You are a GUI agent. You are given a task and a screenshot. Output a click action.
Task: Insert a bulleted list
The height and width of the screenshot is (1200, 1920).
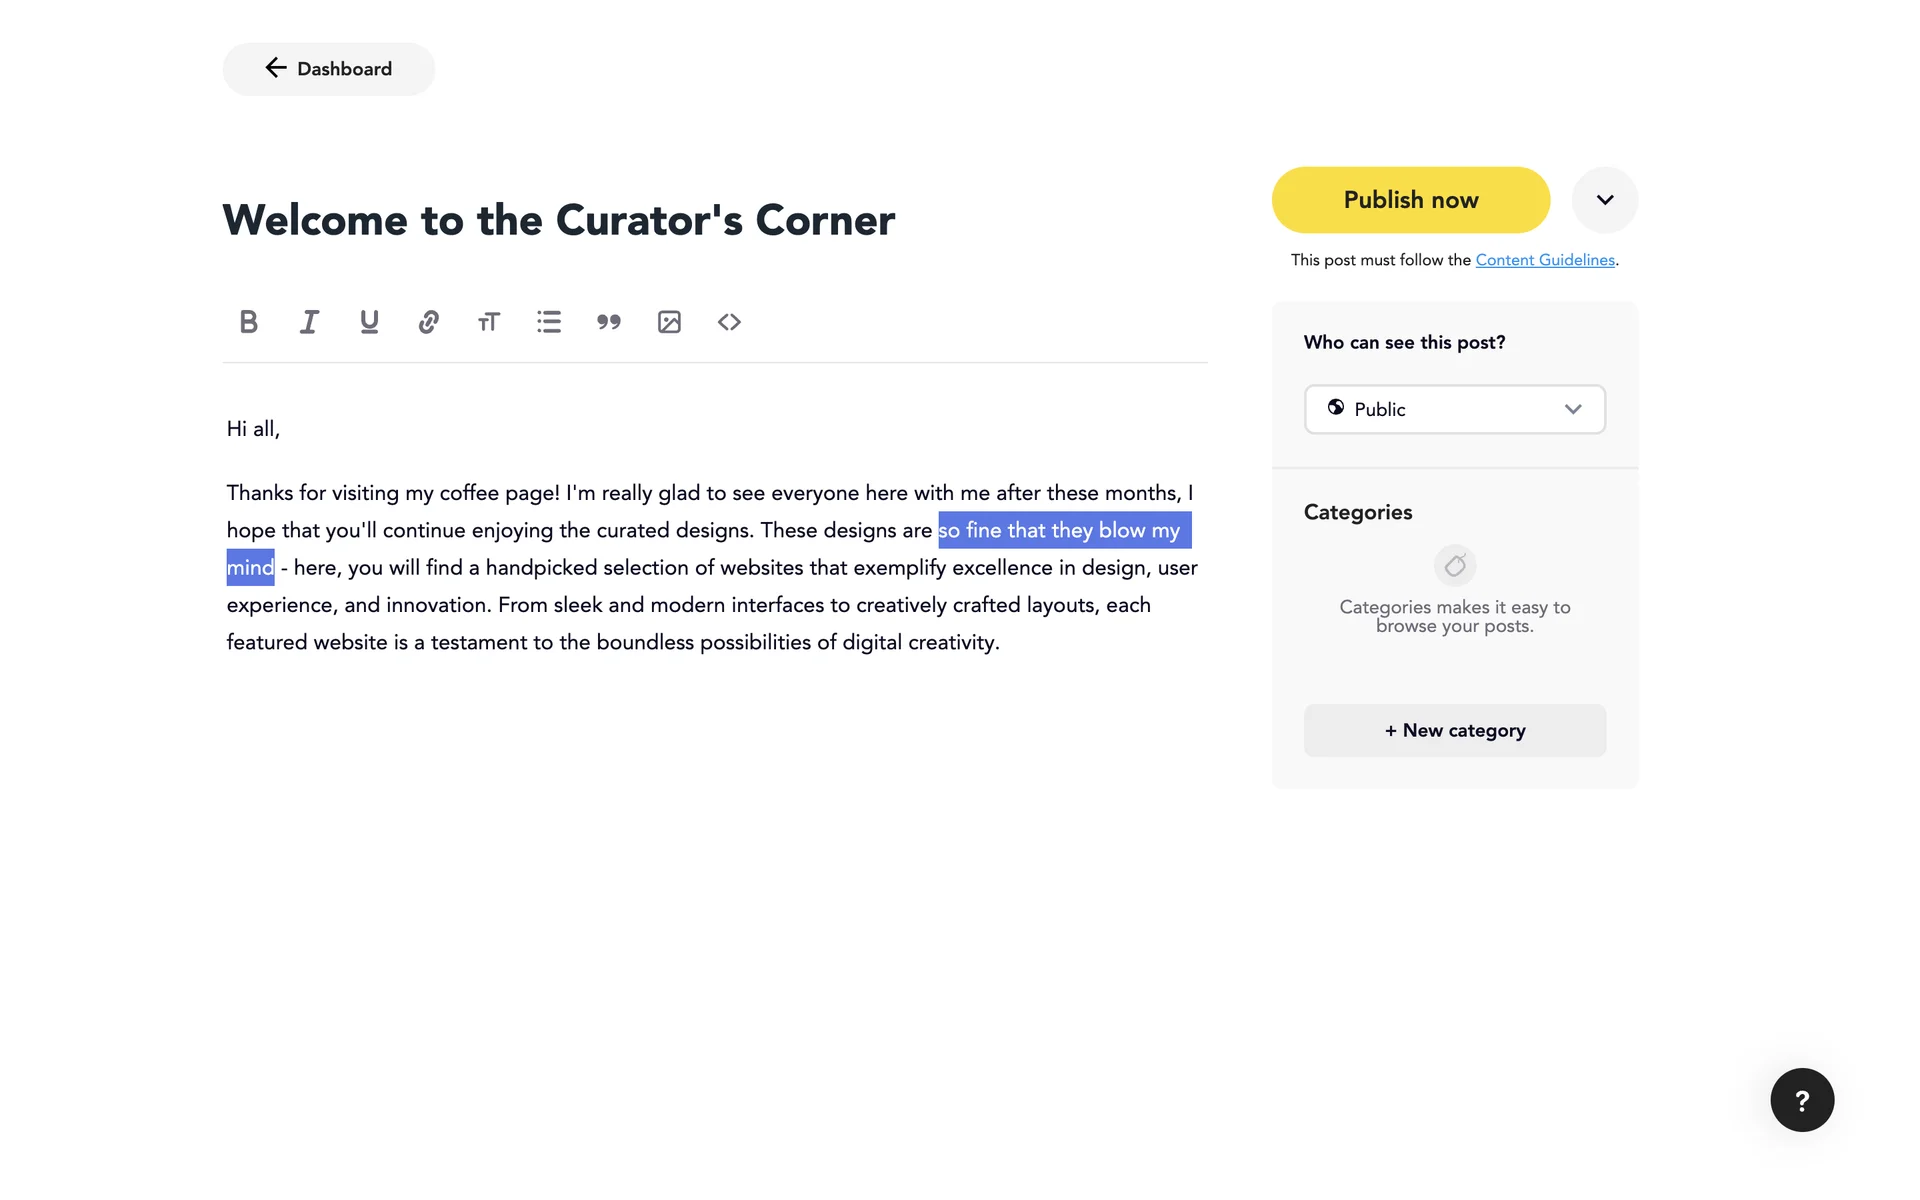click(x=549, y=322)
